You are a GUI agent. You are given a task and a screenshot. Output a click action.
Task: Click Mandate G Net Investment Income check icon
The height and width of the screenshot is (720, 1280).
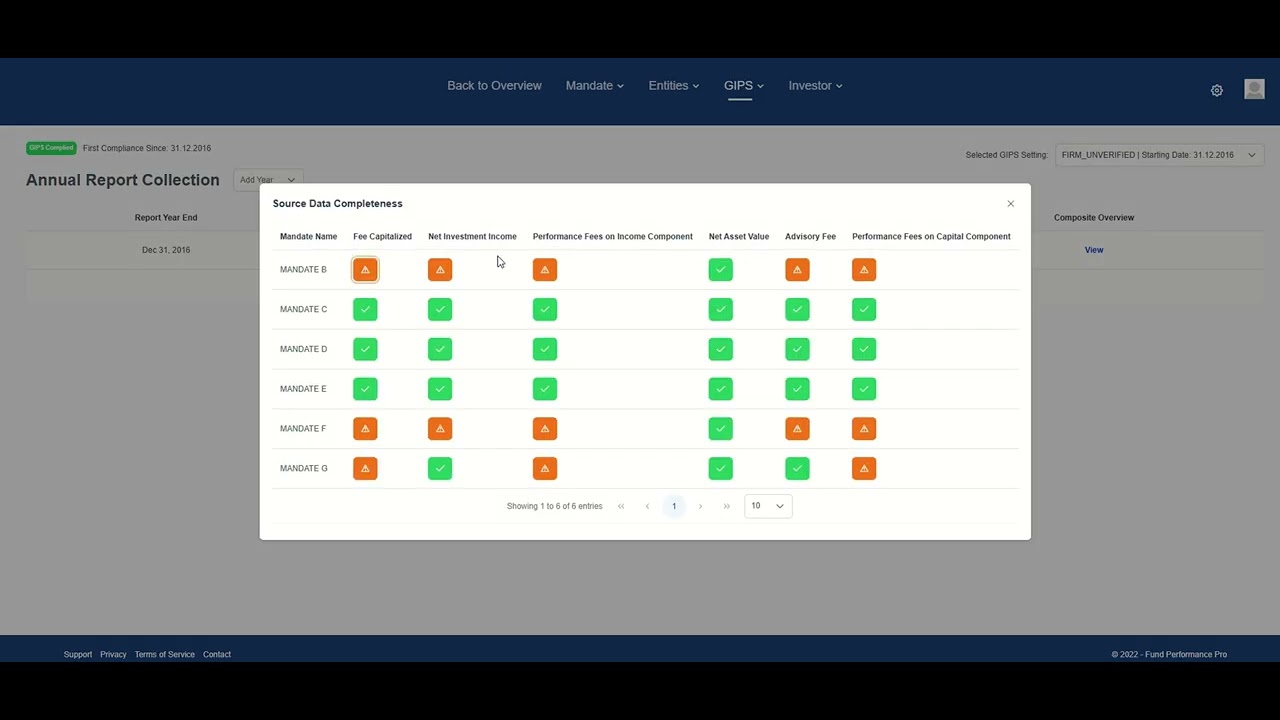[440, 468]
